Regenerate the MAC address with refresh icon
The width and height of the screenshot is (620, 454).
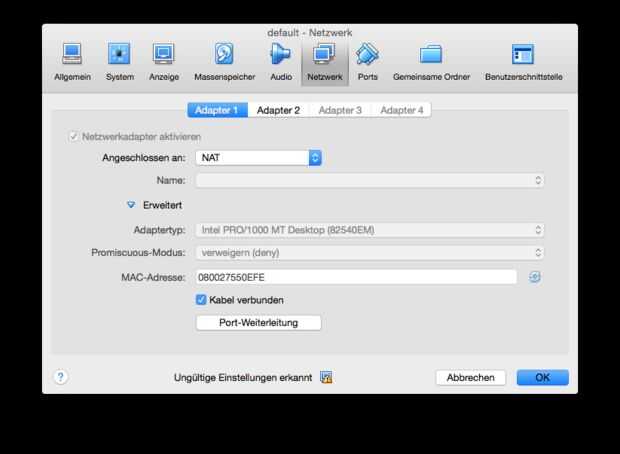coord(535,277)
